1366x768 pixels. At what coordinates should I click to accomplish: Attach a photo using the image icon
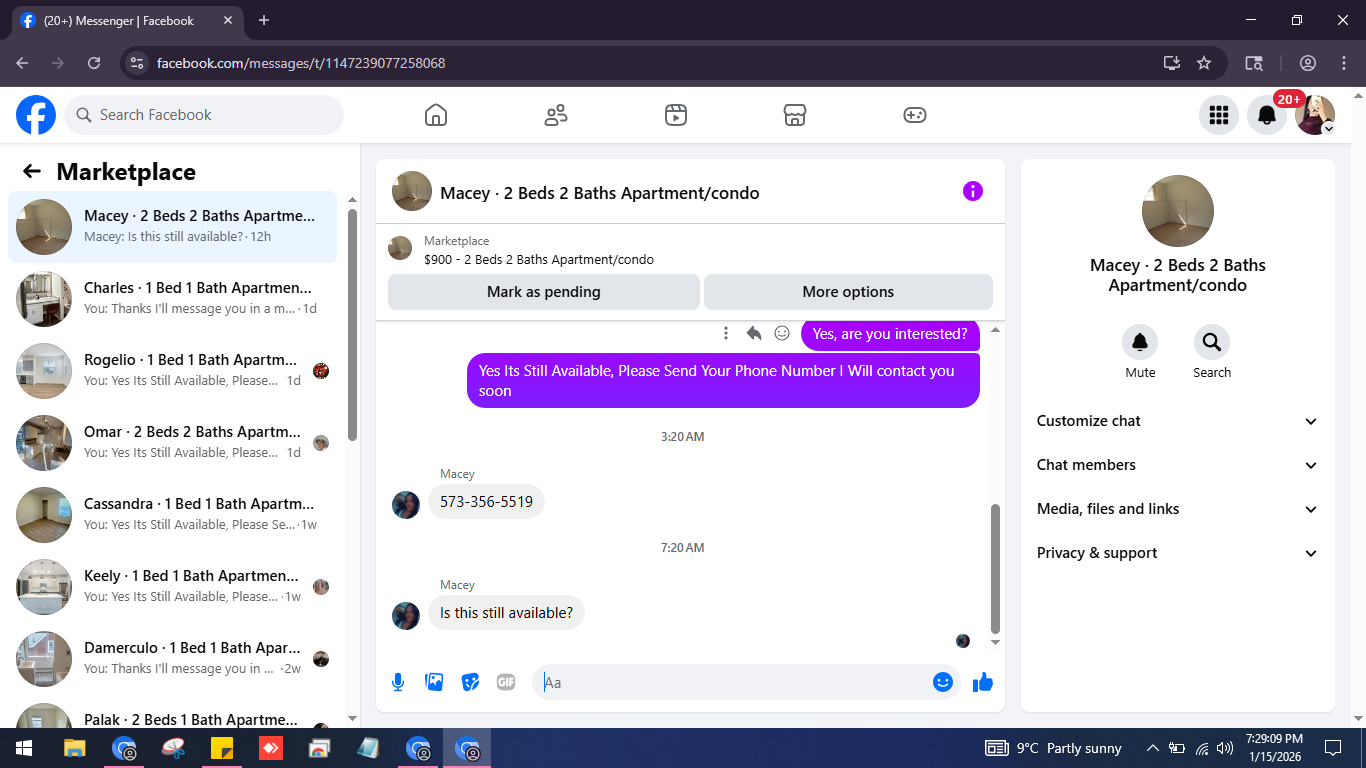434,682
